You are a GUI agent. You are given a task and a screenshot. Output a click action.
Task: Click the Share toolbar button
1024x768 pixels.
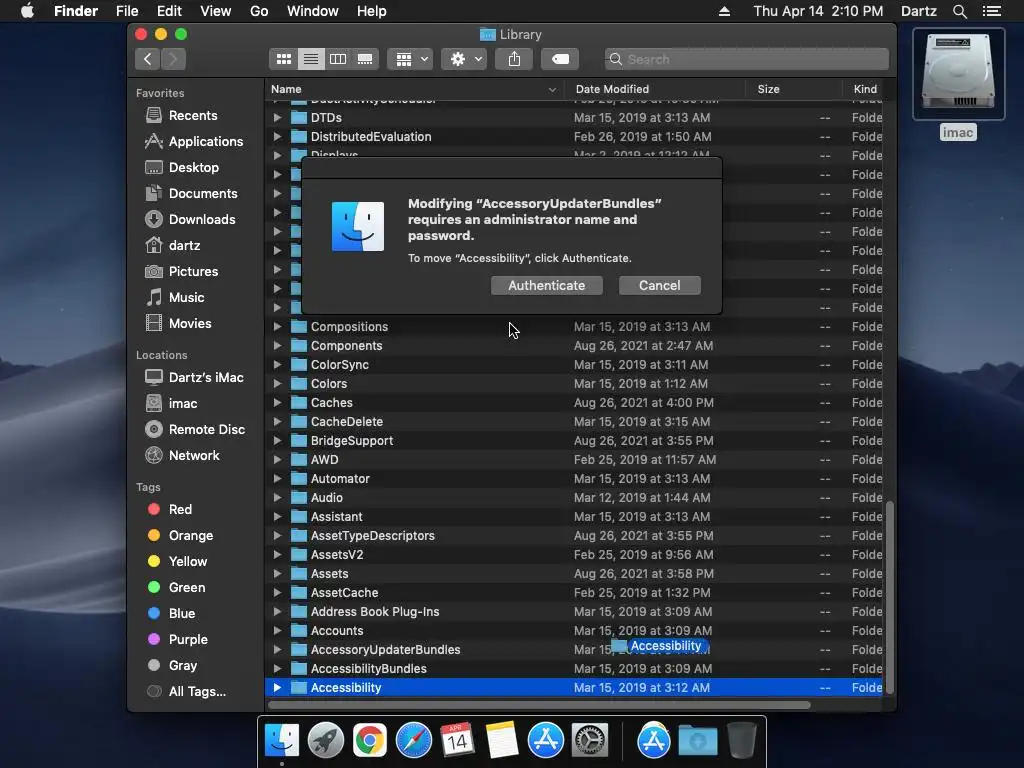pos(515,59)
